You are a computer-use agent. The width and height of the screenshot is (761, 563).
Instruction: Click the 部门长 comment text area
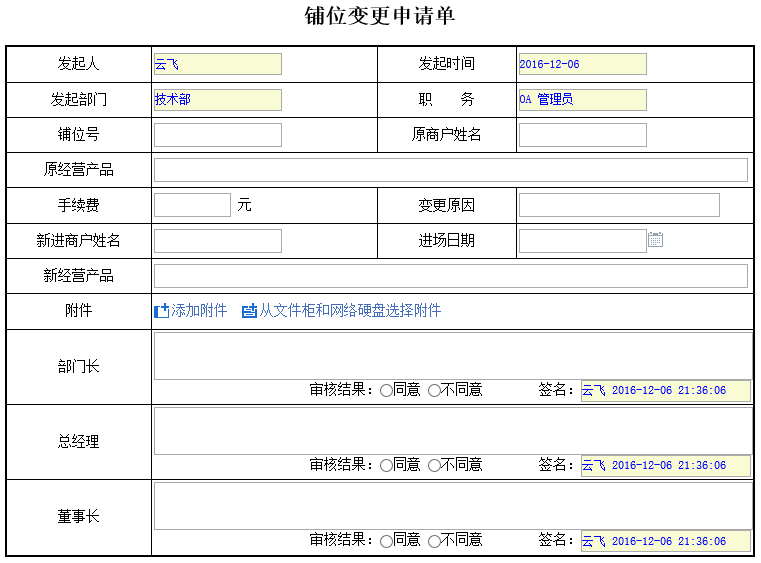click(453, 356)
